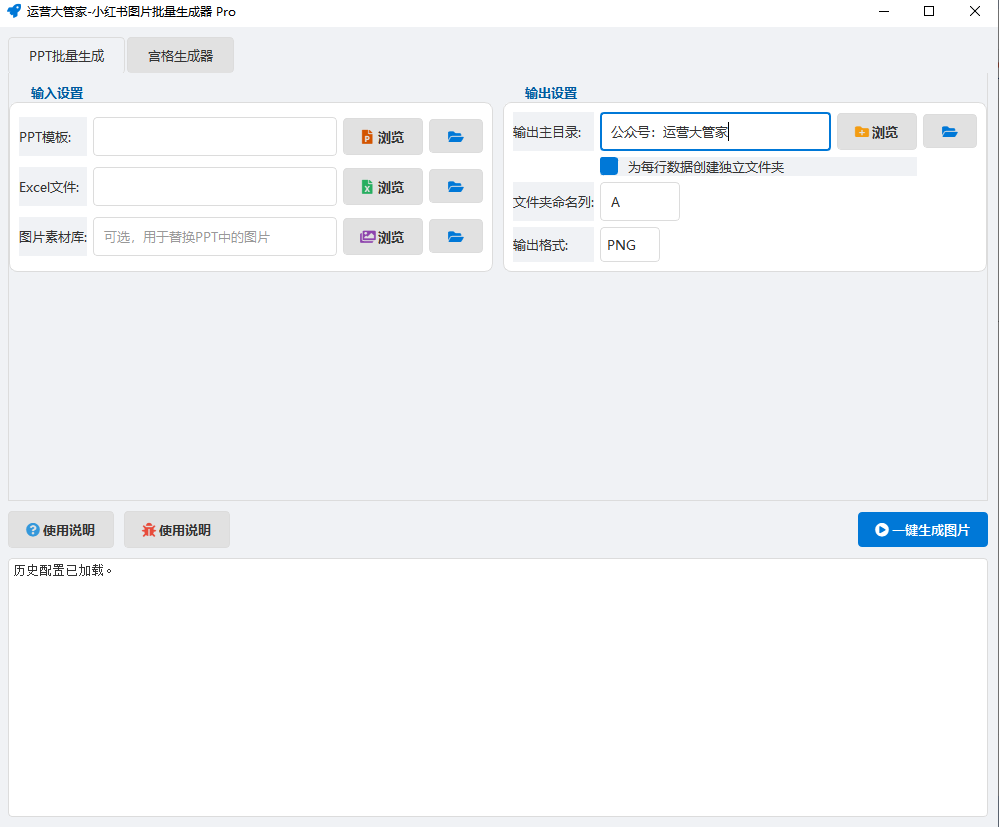Image resolution: width=999 pixels, height=827 pixels.
Task: Click the 输出主目录 input field
Action: pyautogui.click(x=715, y=132)
